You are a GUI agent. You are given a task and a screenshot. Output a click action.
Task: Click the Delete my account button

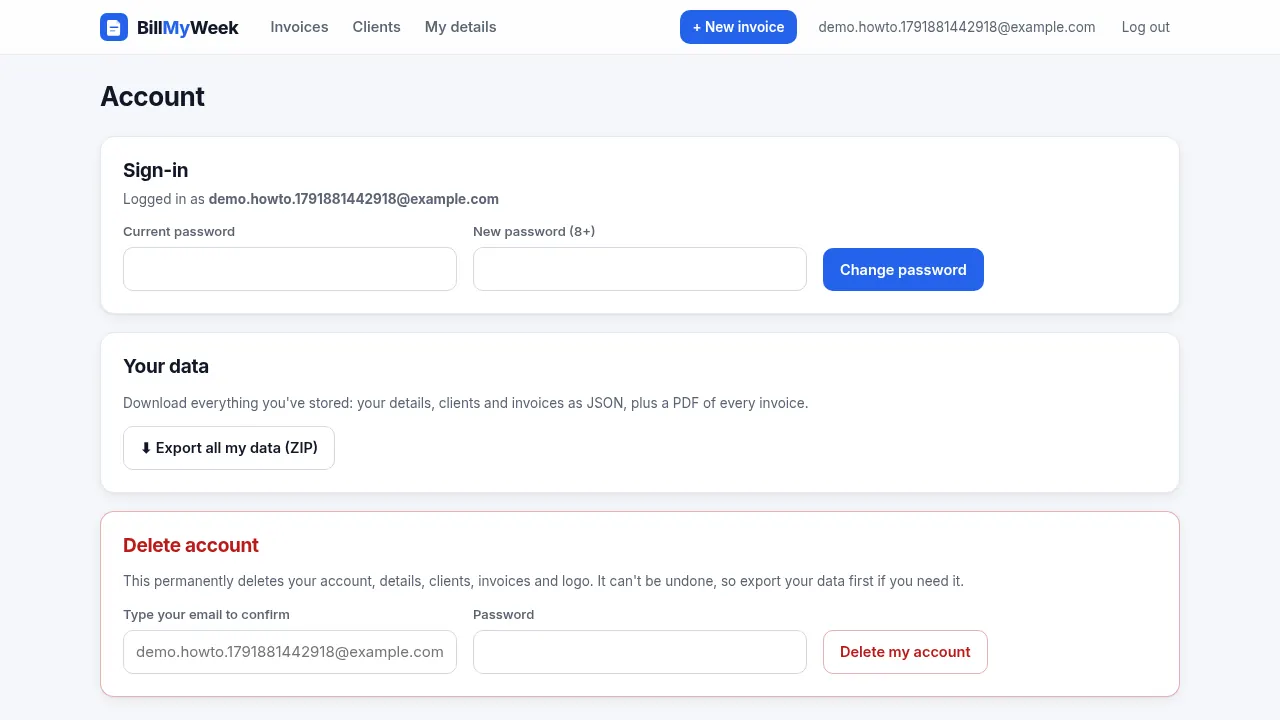coord(905,652)
